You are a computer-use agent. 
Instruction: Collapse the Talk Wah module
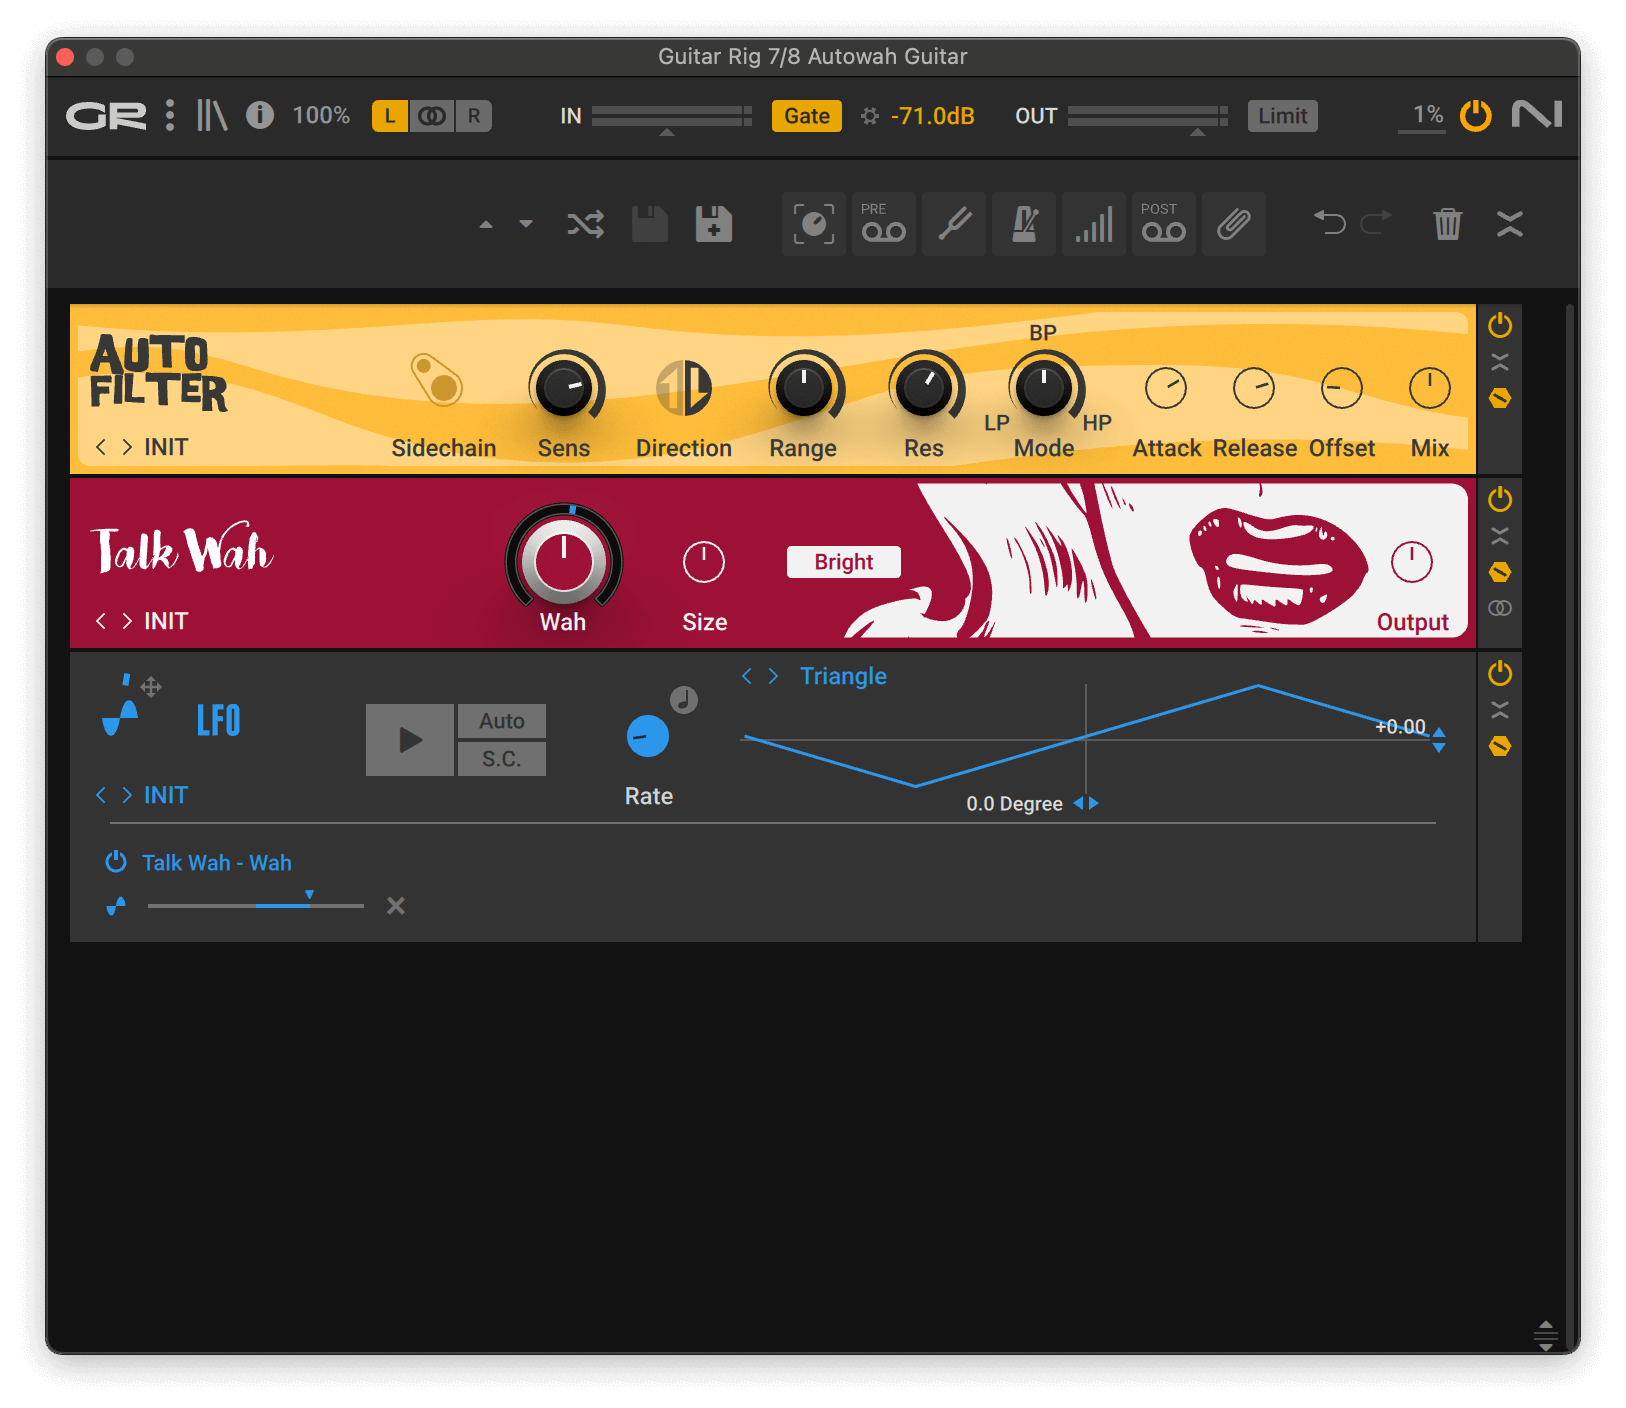pyautogui.click(x=1499, y=536)
